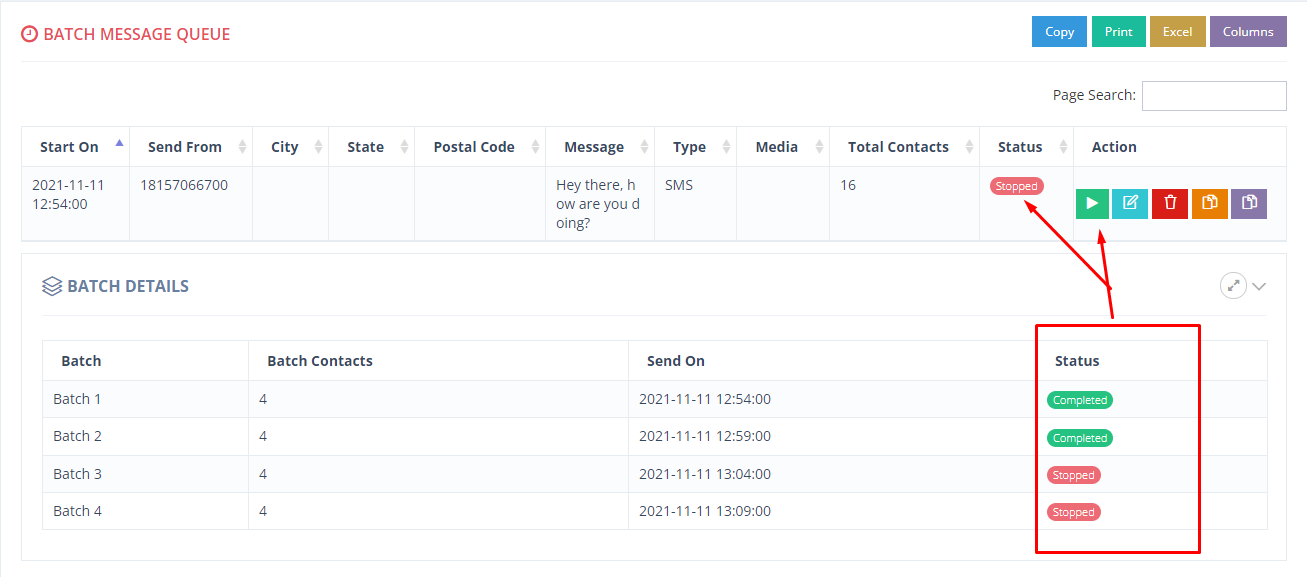Image resolution: width=1307 pixels, height=577 pixels.
Task: Click the purple clipboard icon in Action column
Action: 1249,203
